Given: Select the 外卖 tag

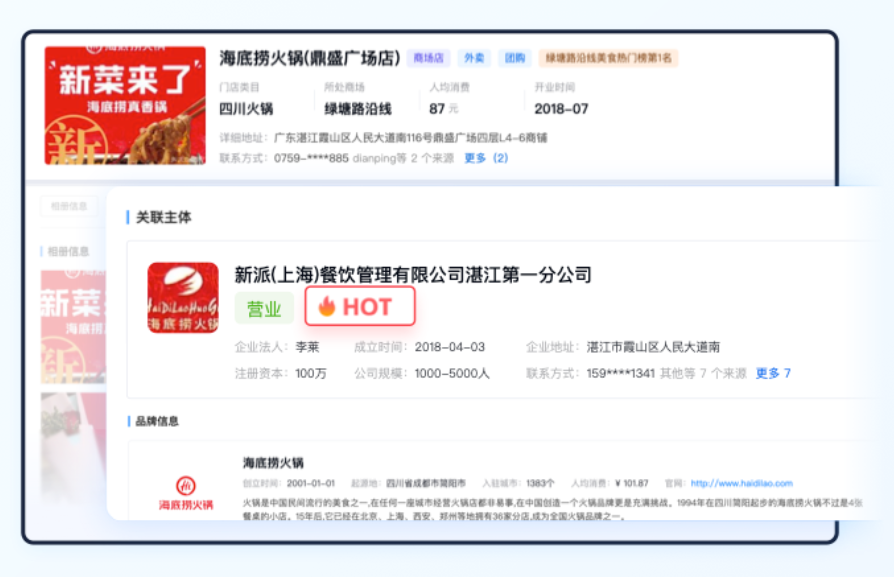Looking at the screenshot, I should point(474,58).
